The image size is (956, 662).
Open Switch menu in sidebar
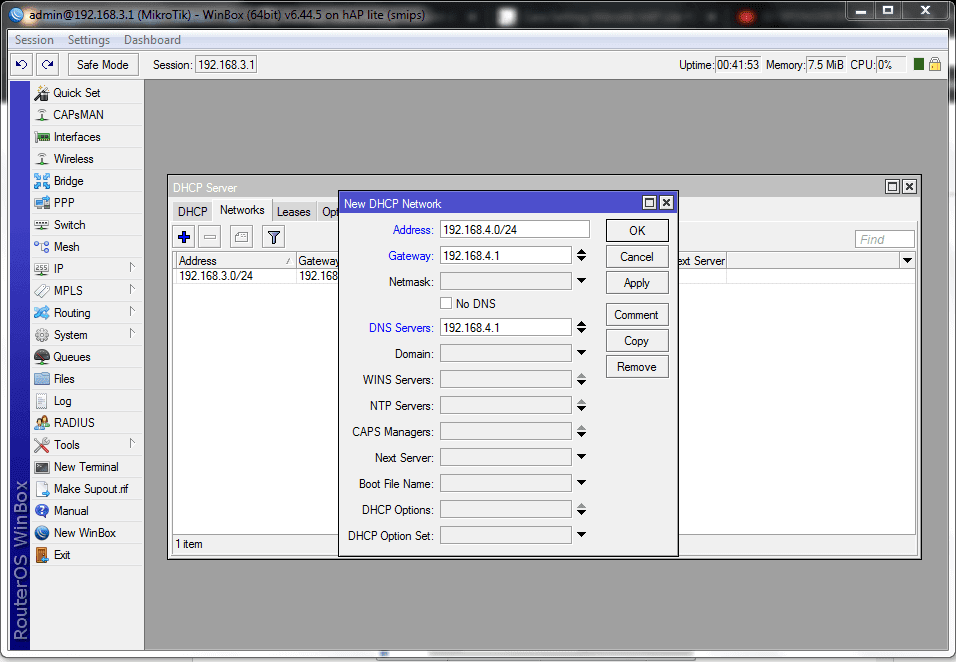tap(87, 224)
